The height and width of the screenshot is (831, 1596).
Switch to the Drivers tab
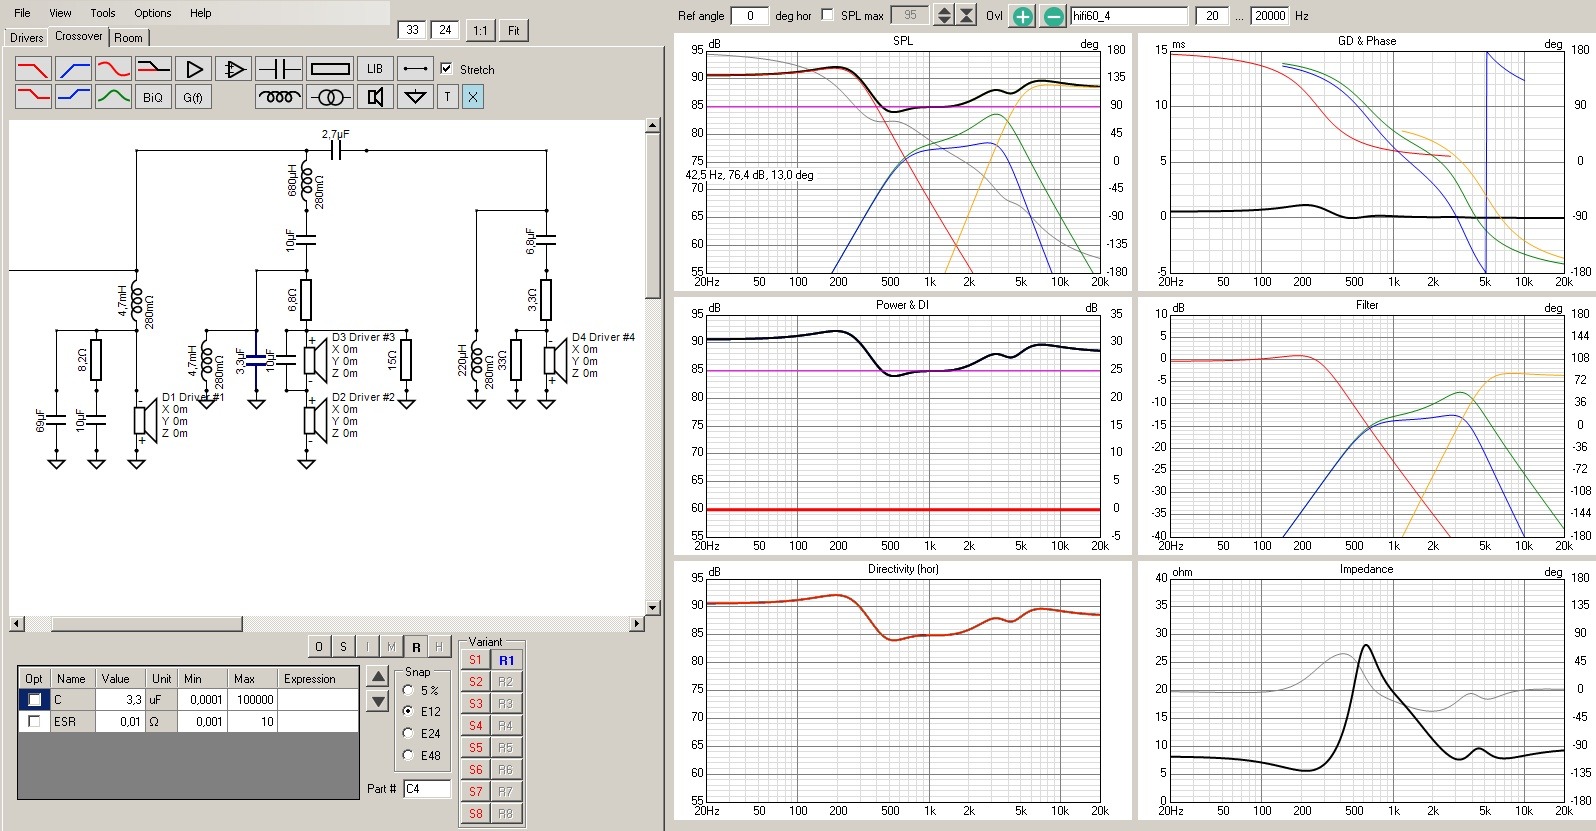click(x=26, y=38)
